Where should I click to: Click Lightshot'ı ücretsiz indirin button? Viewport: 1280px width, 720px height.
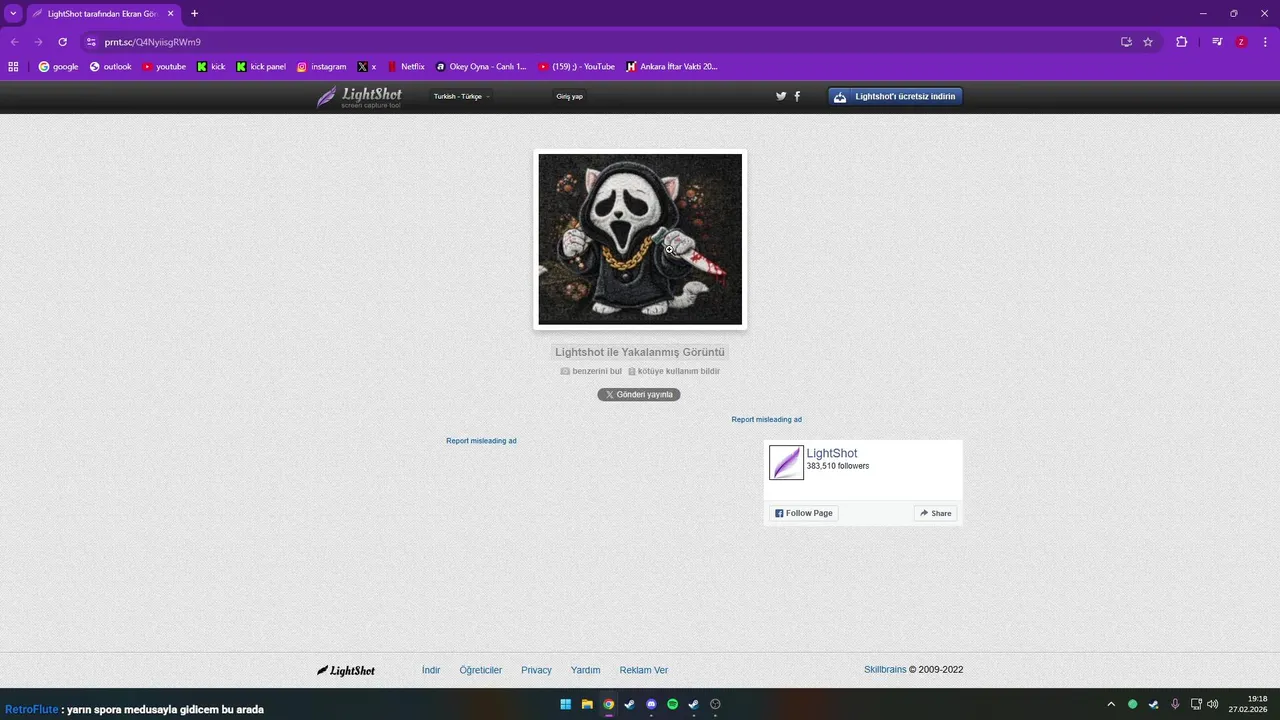895,97
